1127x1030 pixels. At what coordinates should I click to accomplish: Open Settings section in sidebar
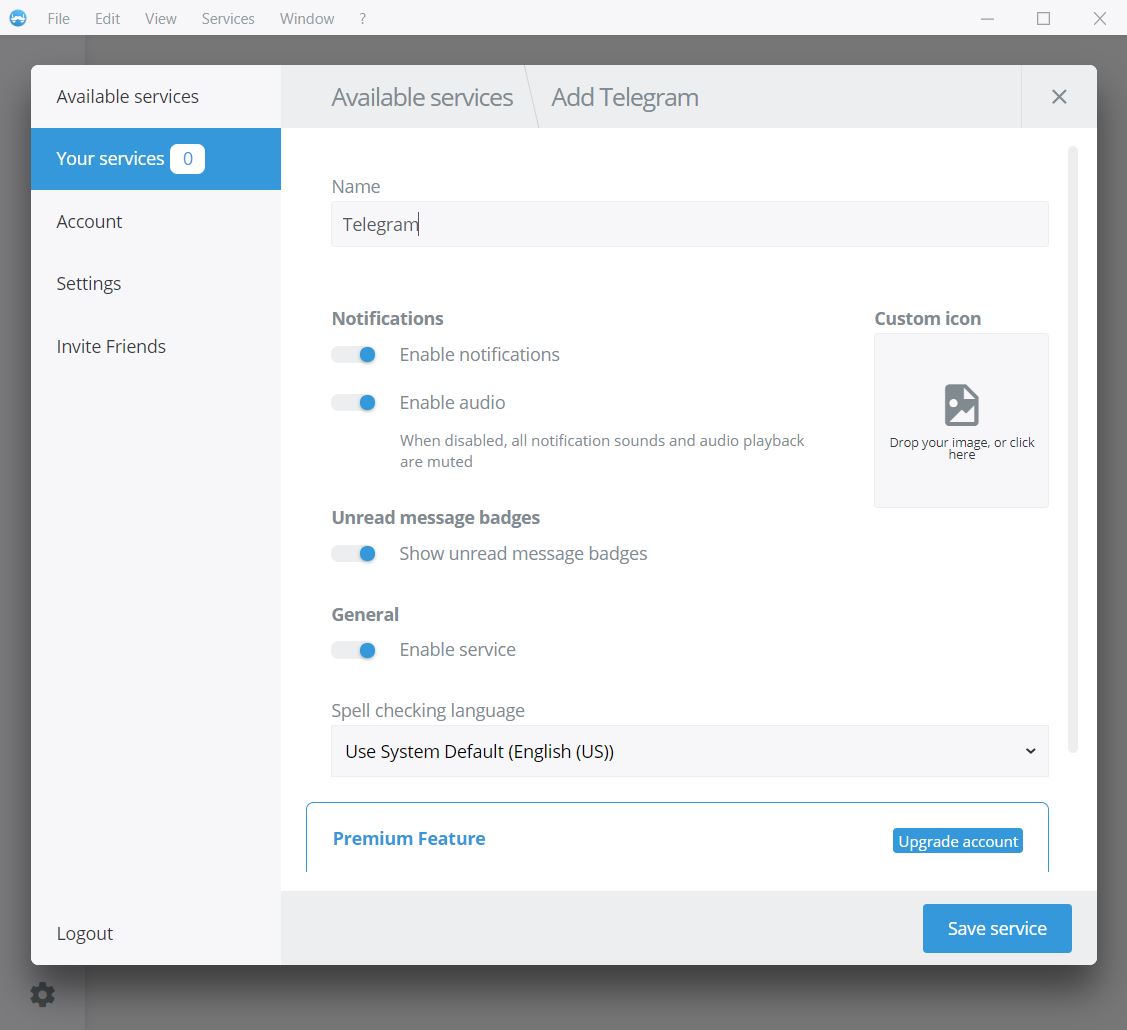click(x=156, y=284)
